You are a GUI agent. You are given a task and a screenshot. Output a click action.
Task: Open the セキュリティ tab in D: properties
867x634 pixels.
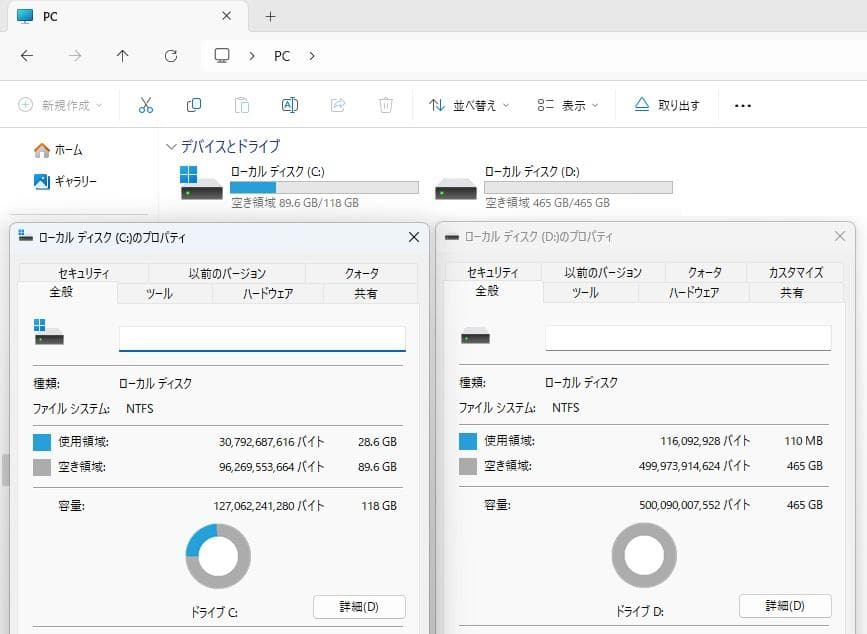(496, 271)
